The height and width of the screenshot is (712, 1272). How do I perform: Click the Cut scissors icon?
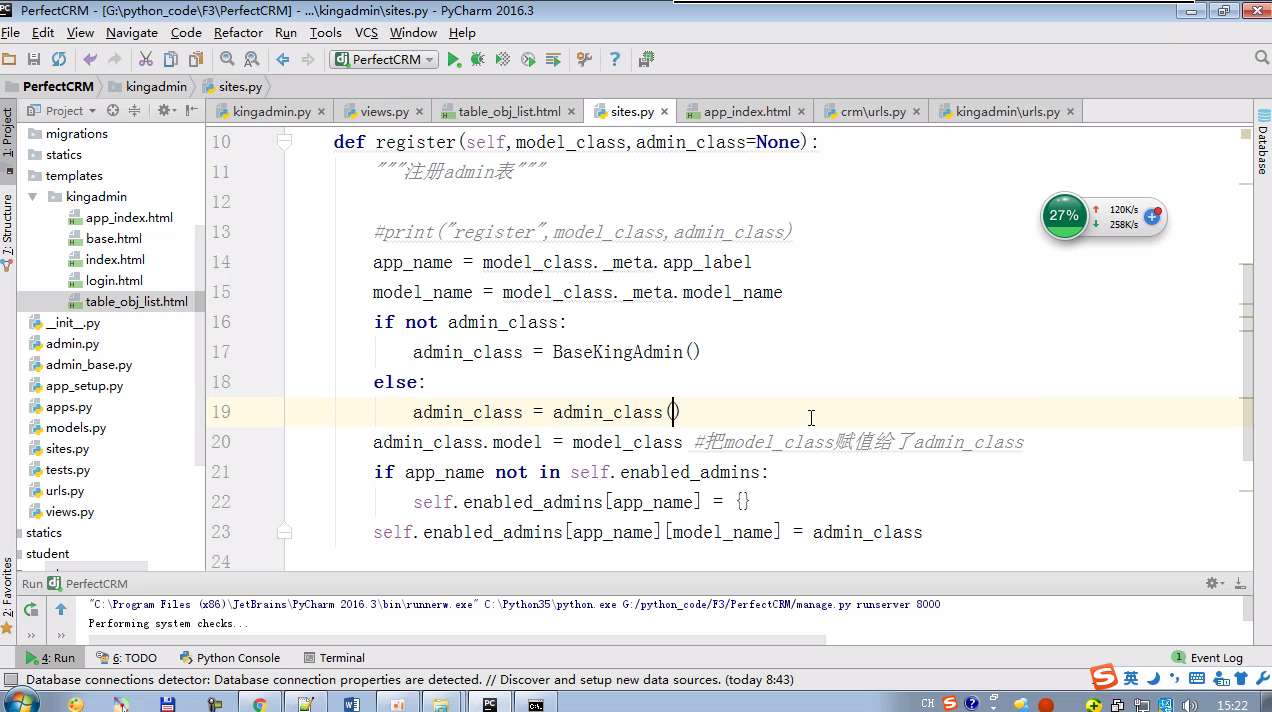click(146, 60)
